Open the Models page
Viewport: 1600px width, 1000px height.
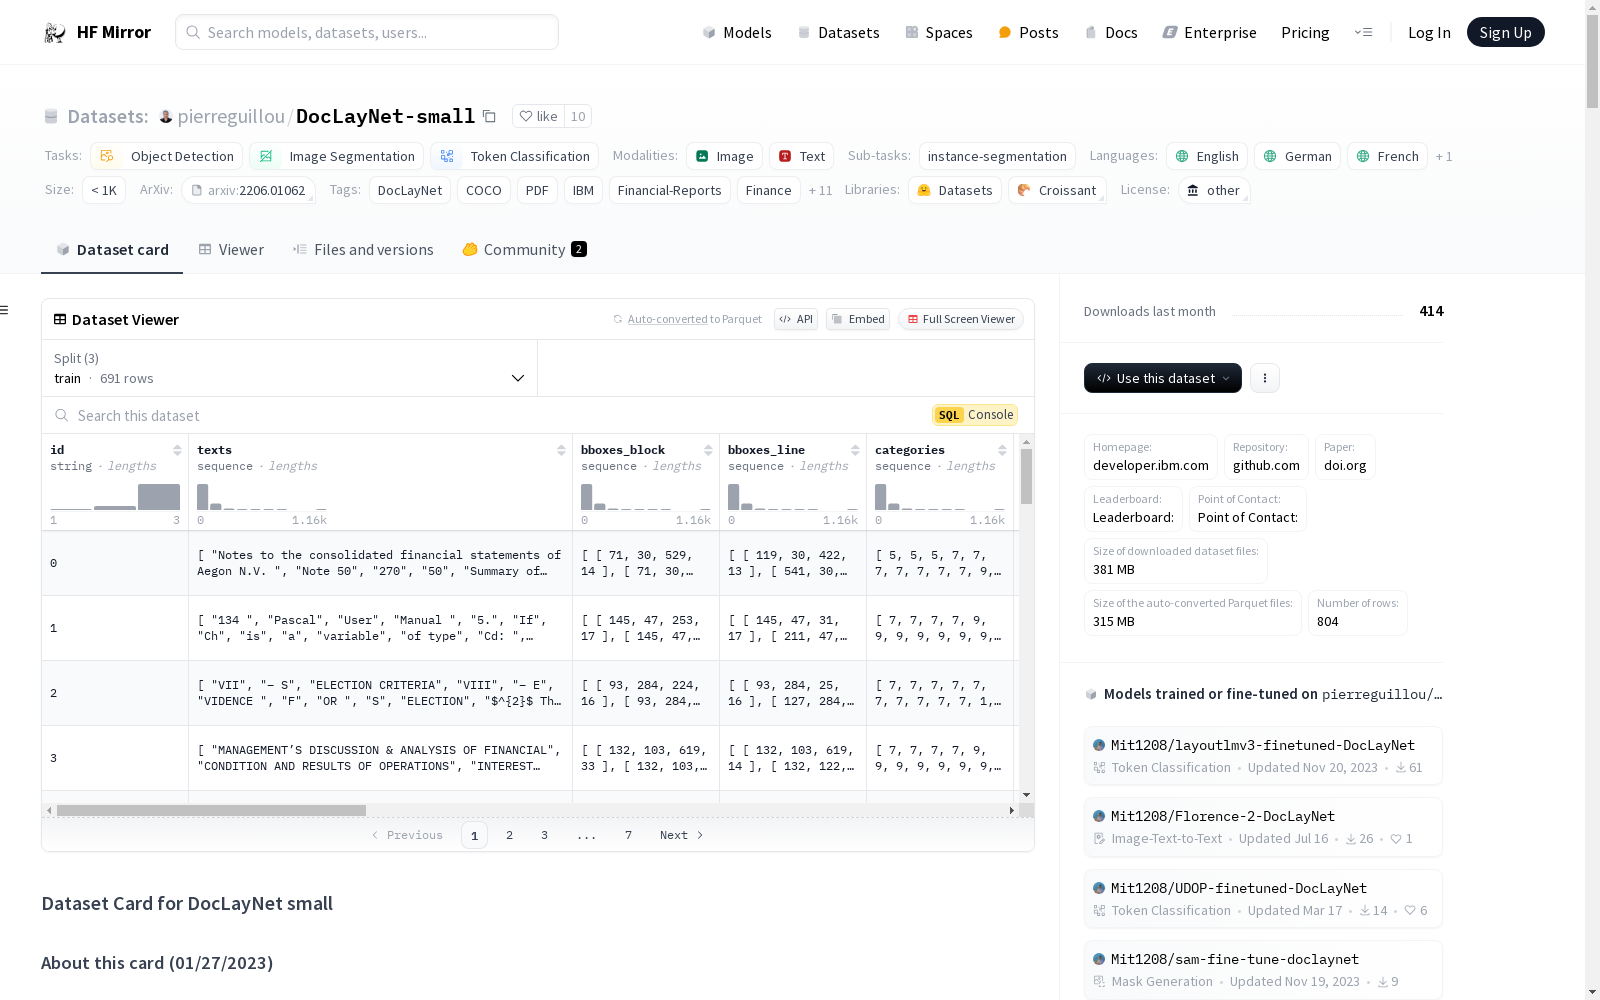tap(737, 33)
